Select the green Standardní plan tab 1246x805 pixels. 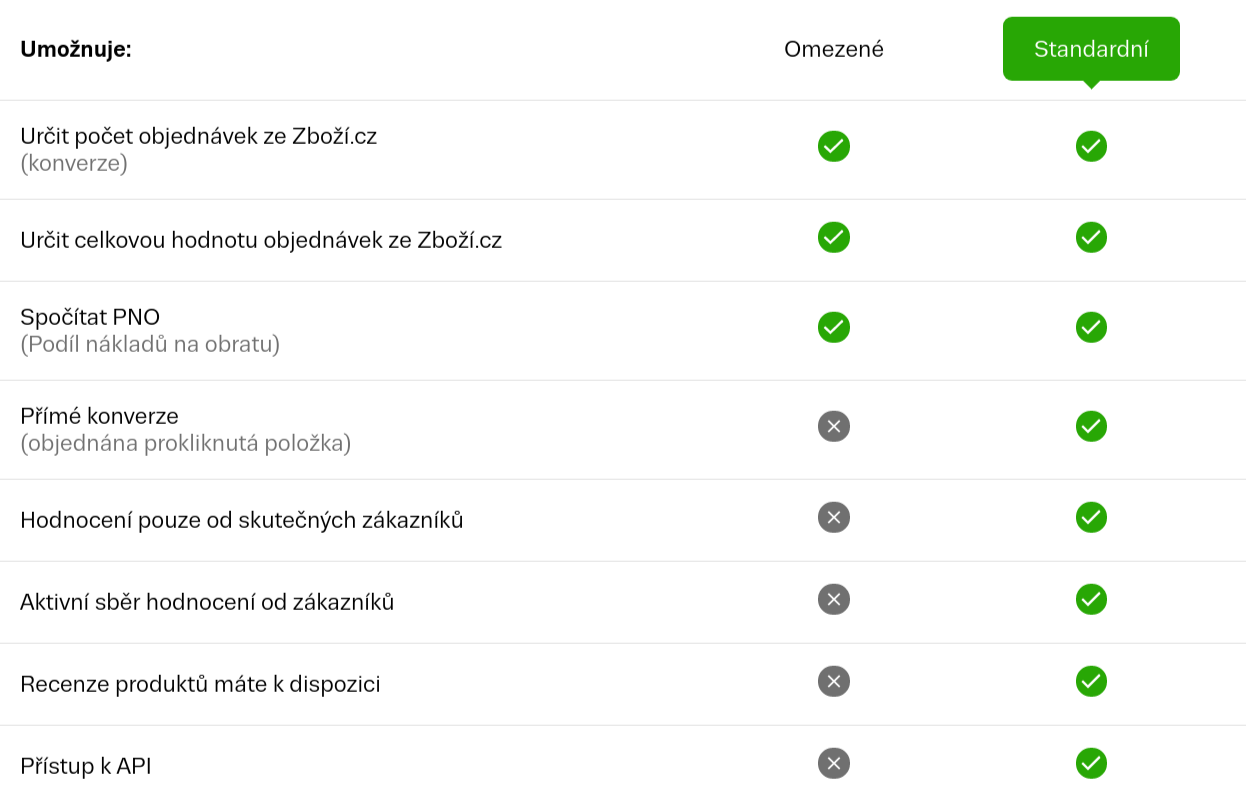[x=1091, y=49]
